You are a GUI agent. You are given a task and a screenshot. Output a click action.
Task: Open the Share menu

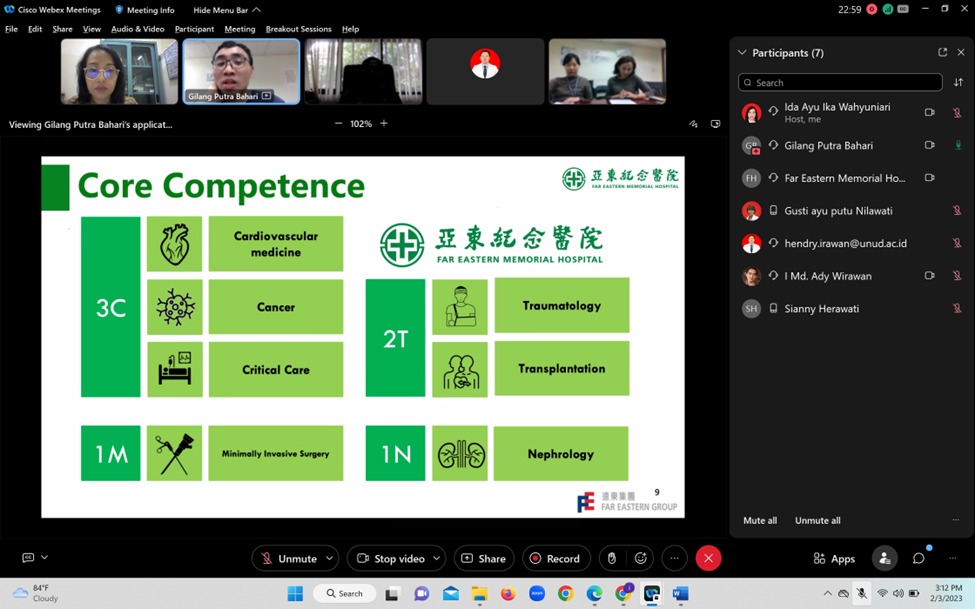tap(62, 29)
